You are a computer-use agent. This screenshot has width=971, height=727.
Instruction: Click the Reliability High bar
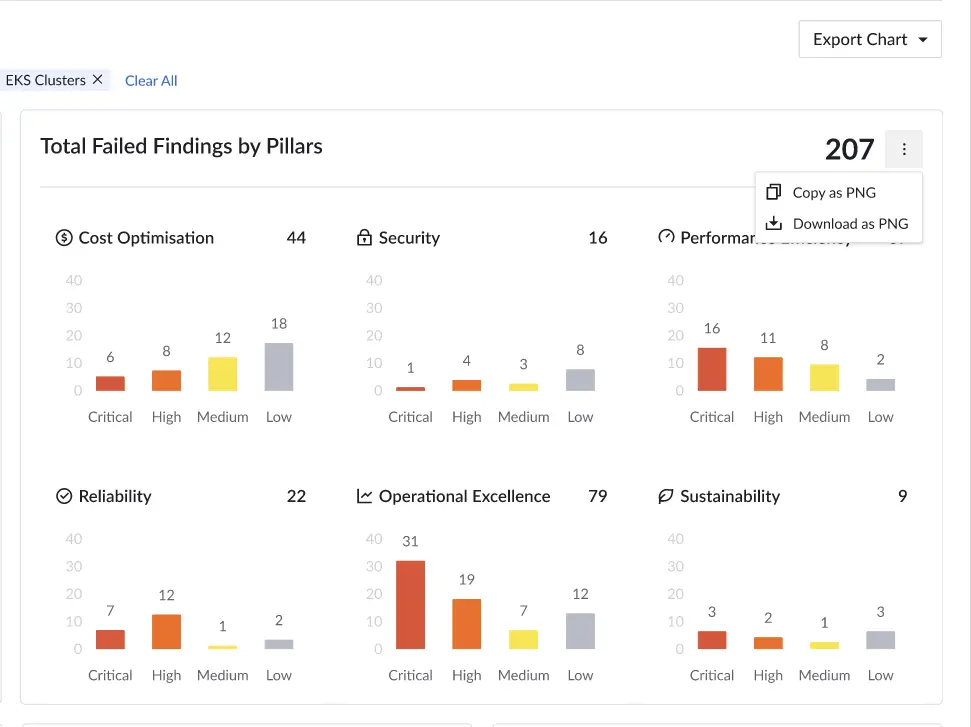click(166, 632)
